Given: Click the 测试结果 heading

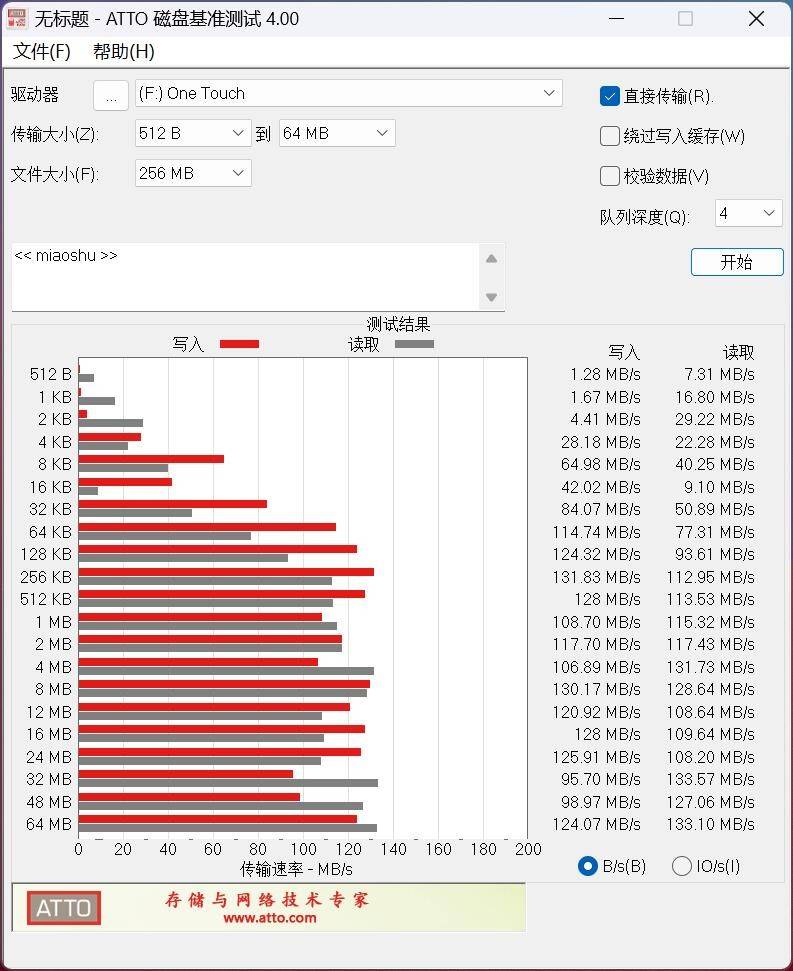Looking at the screenshot, I should pyautogui.click(x=398, y=324).
